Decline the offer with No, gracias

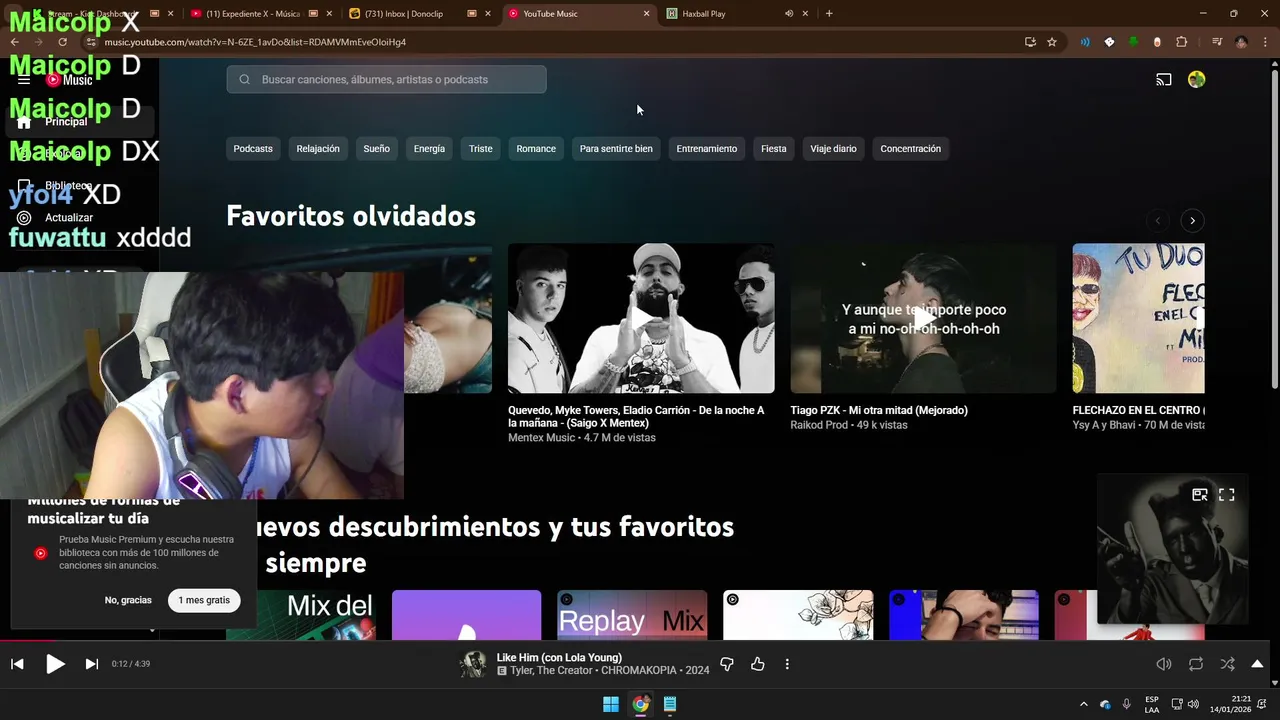point(128,600)
